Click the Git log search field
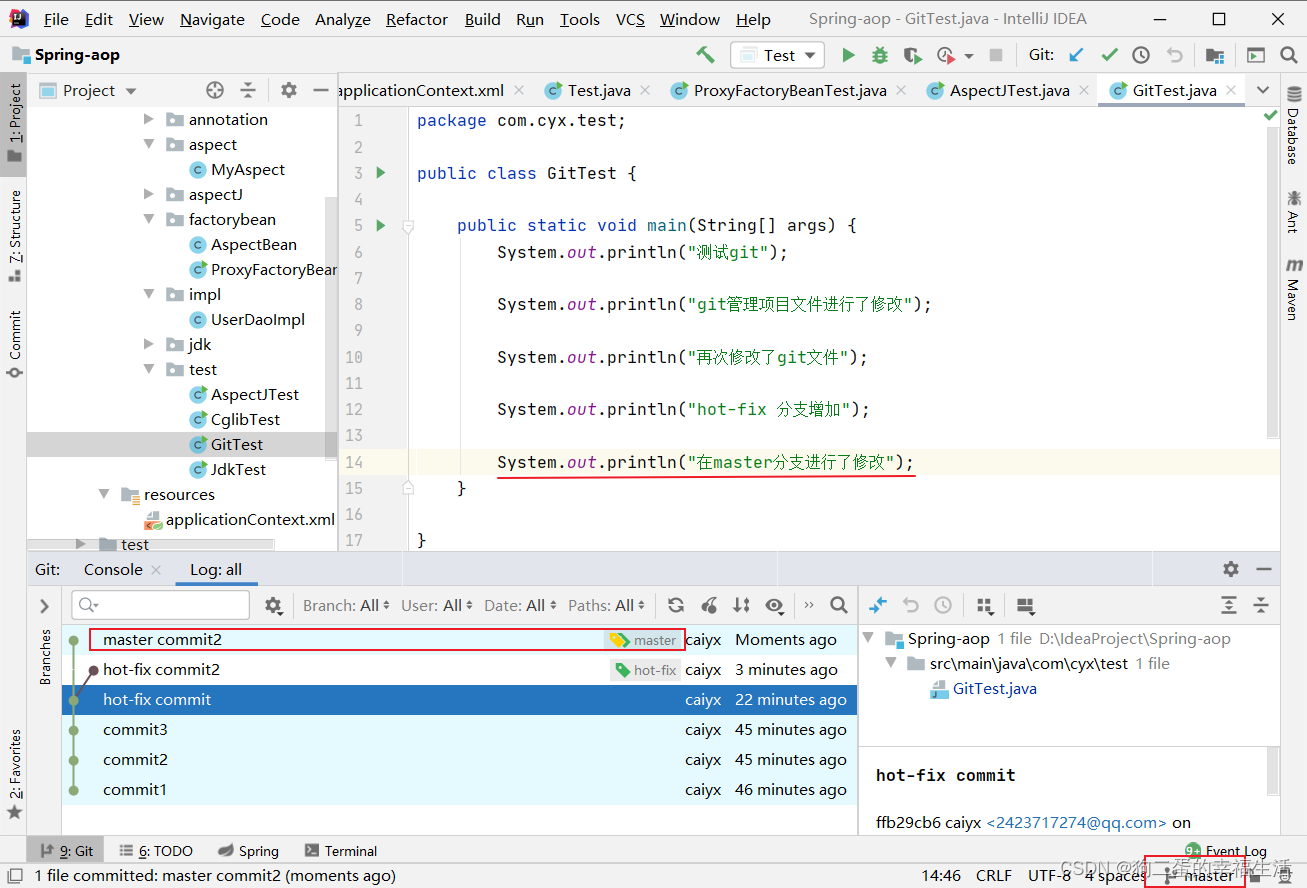Viewport: 1307px width, 888px height. click(161, 605)
